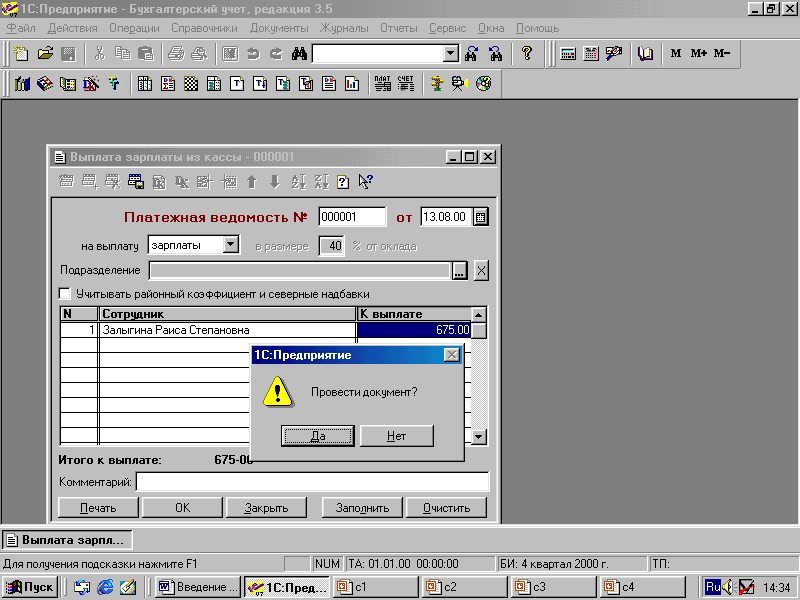Image resolution: width=800 pixels, height=600 pixels.
Task: Click the find next binoculars icon
Action: 471,53
